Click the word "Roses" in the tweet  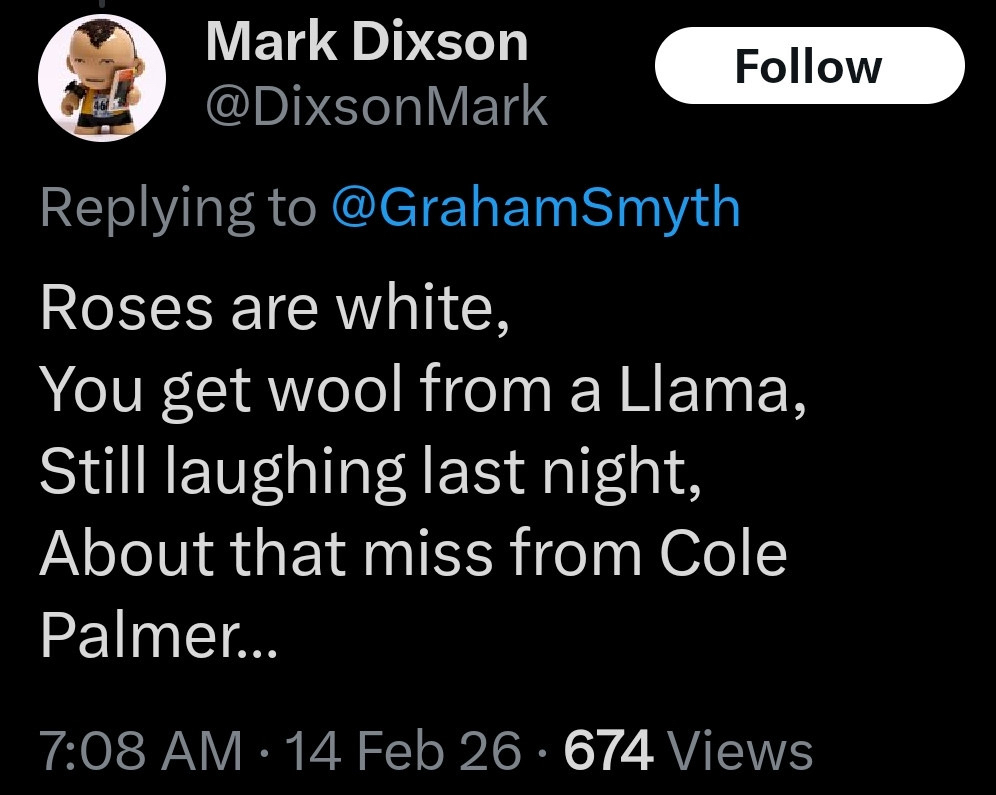127,310
